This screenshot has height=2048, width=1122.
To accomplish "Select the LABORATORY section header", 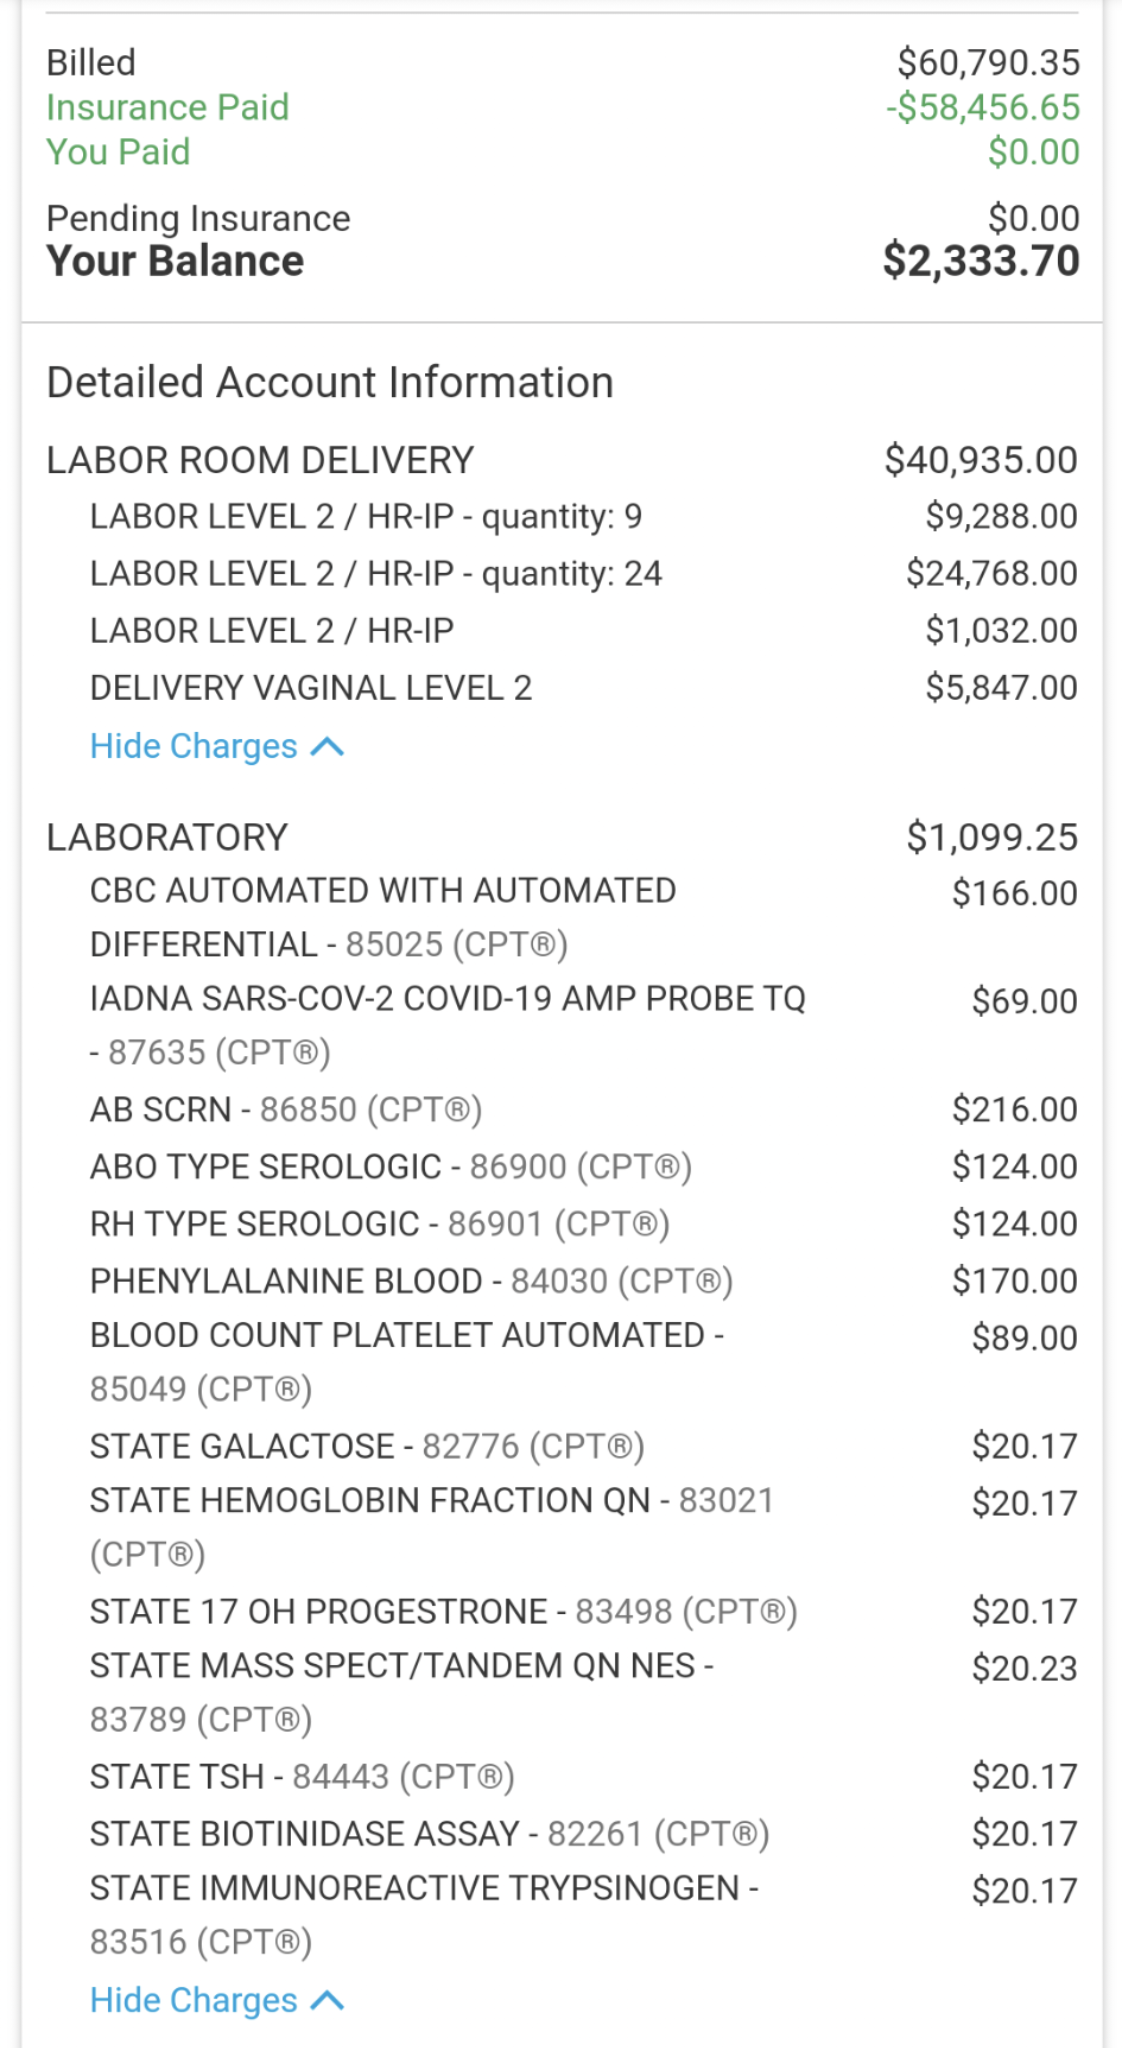I will [x=167, y=837].
